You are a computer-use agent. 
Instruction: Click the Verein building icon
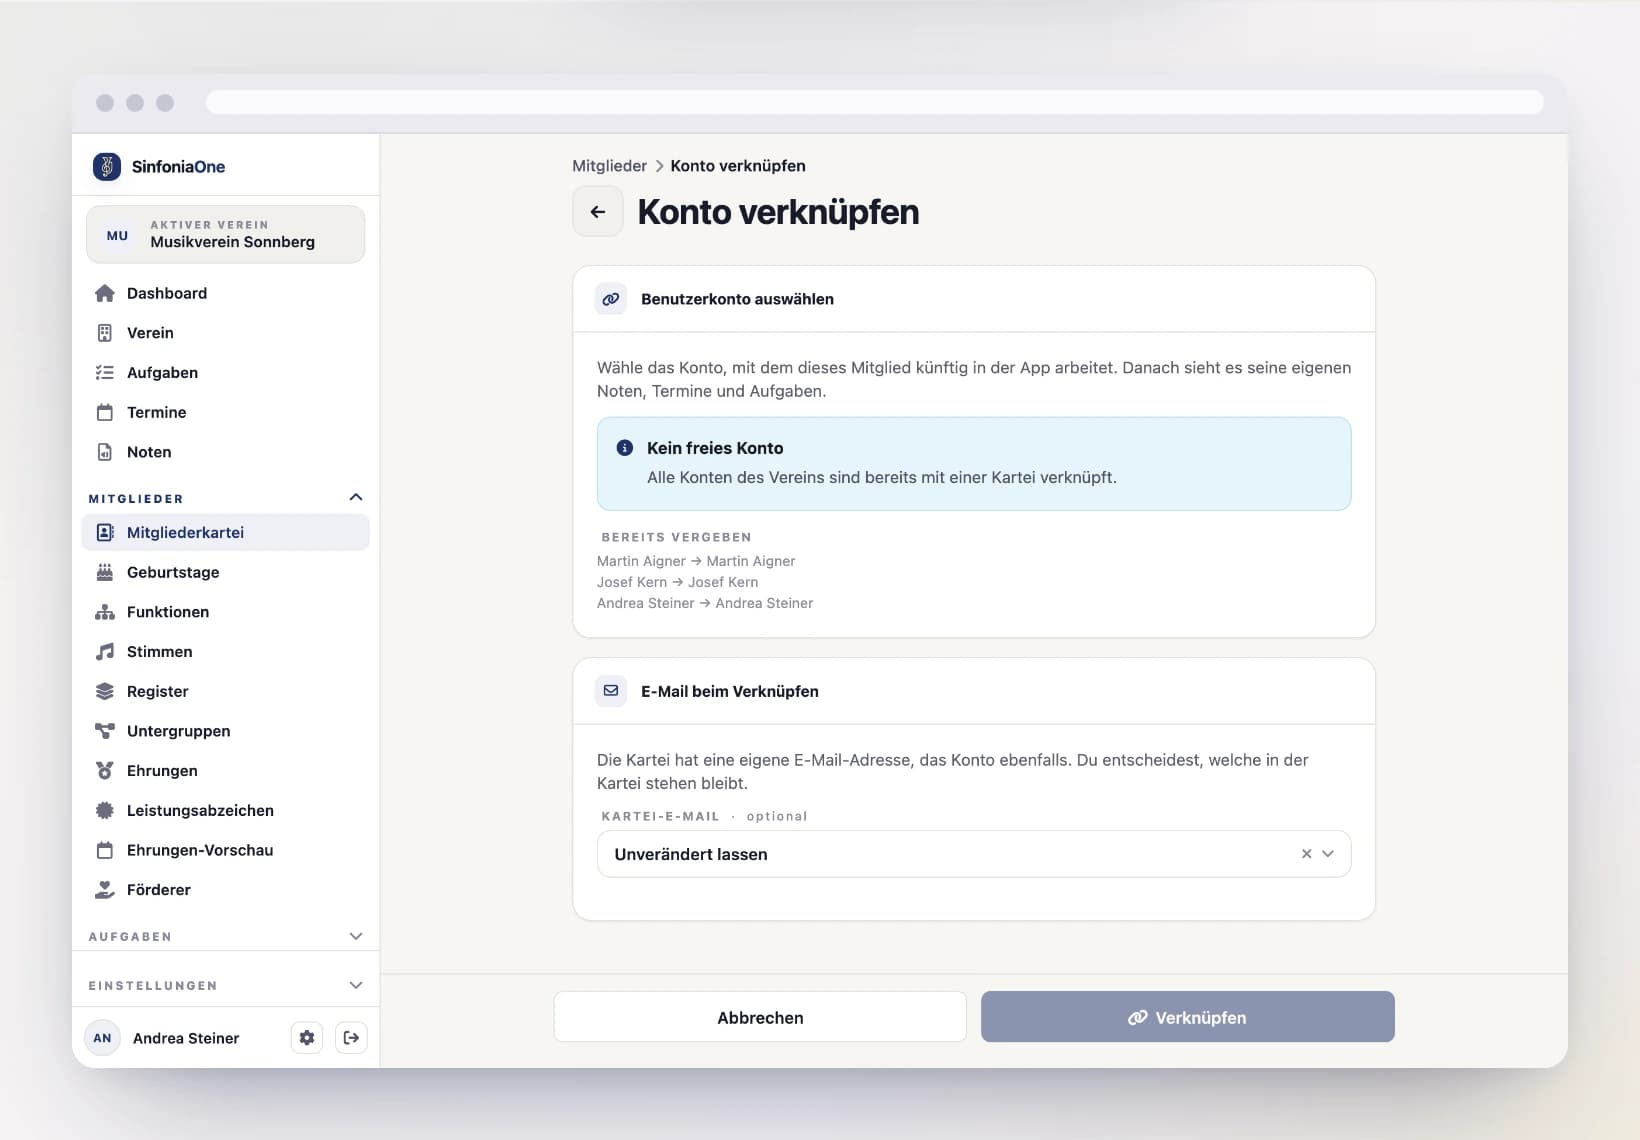[x=105, y=333]
